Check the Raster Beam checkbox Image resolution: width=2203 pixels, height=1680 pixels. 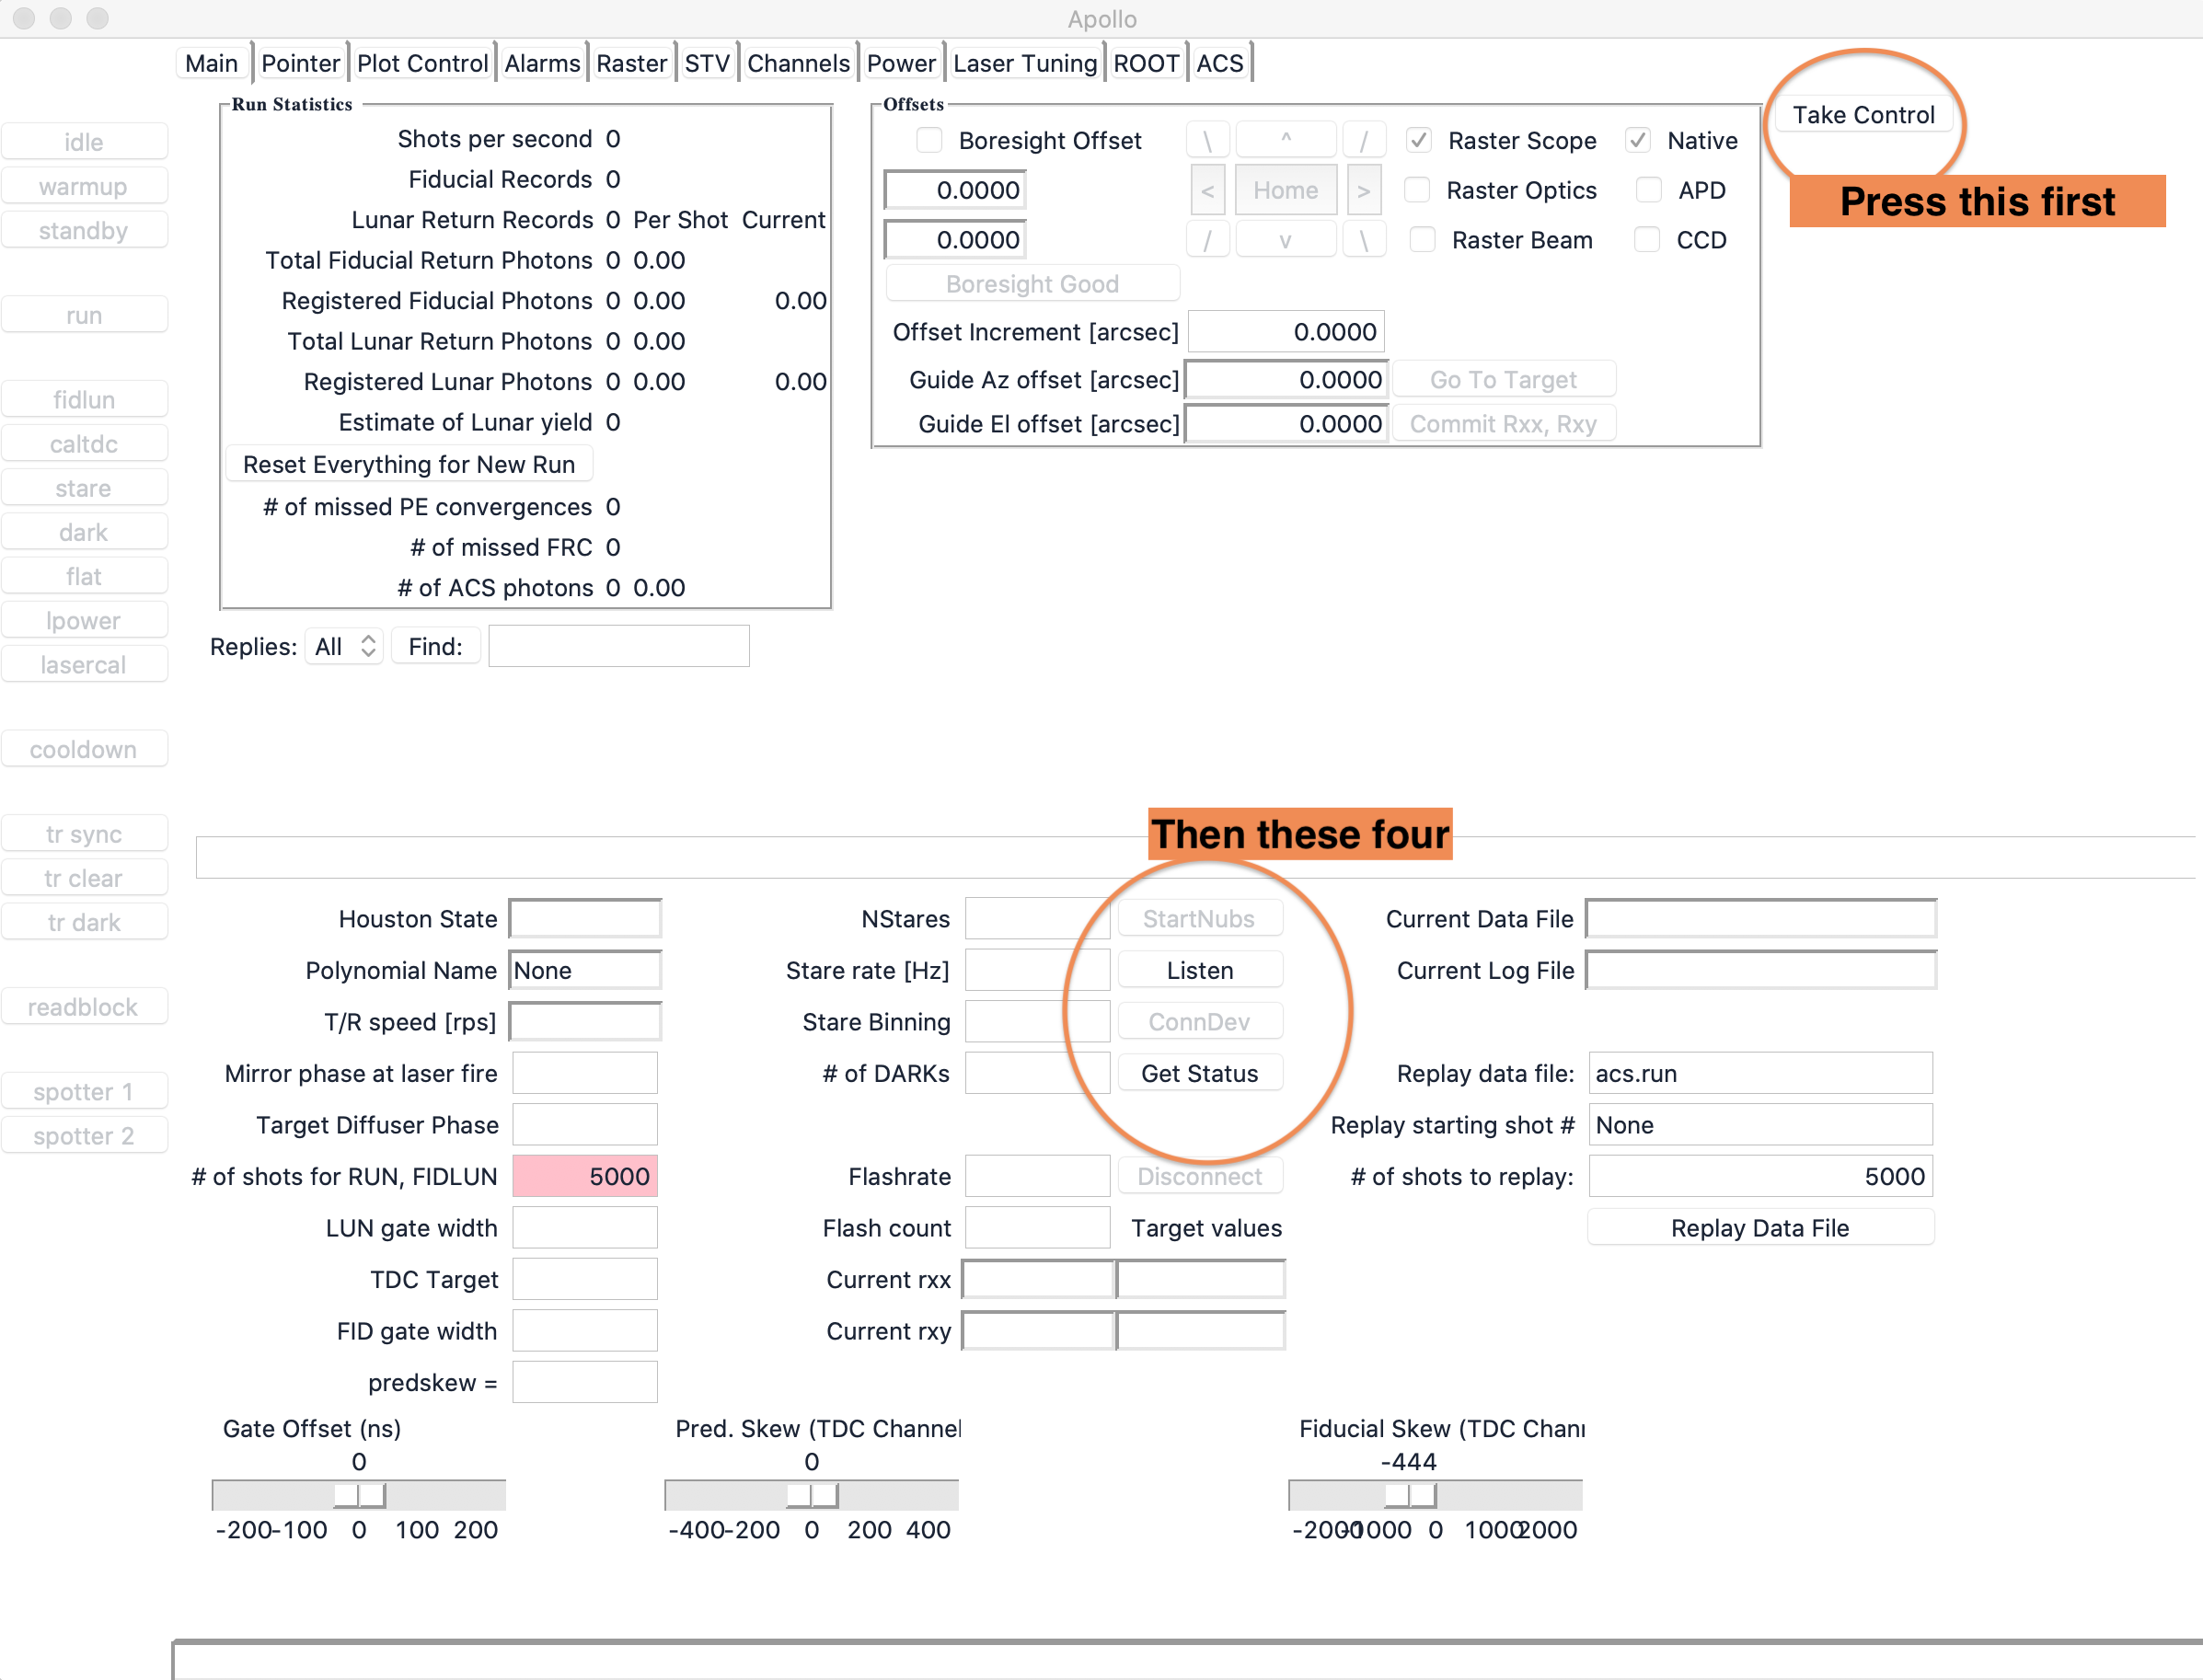tap(1421, 240)
